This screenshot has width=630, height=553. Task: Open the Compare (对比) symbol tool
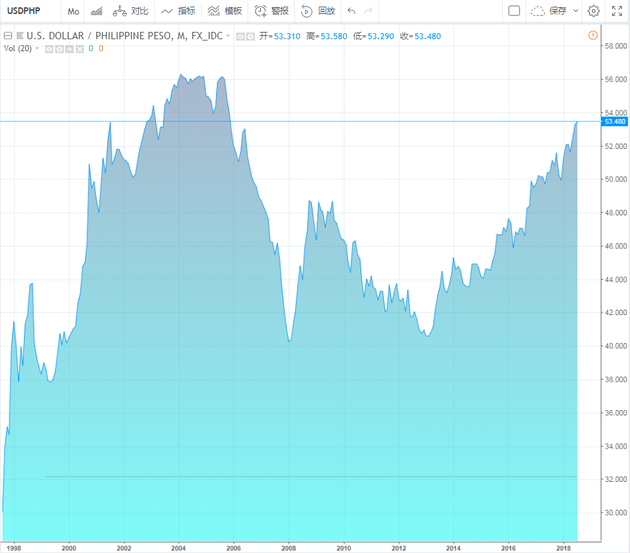pyautogui.click(x=131, y=11)
